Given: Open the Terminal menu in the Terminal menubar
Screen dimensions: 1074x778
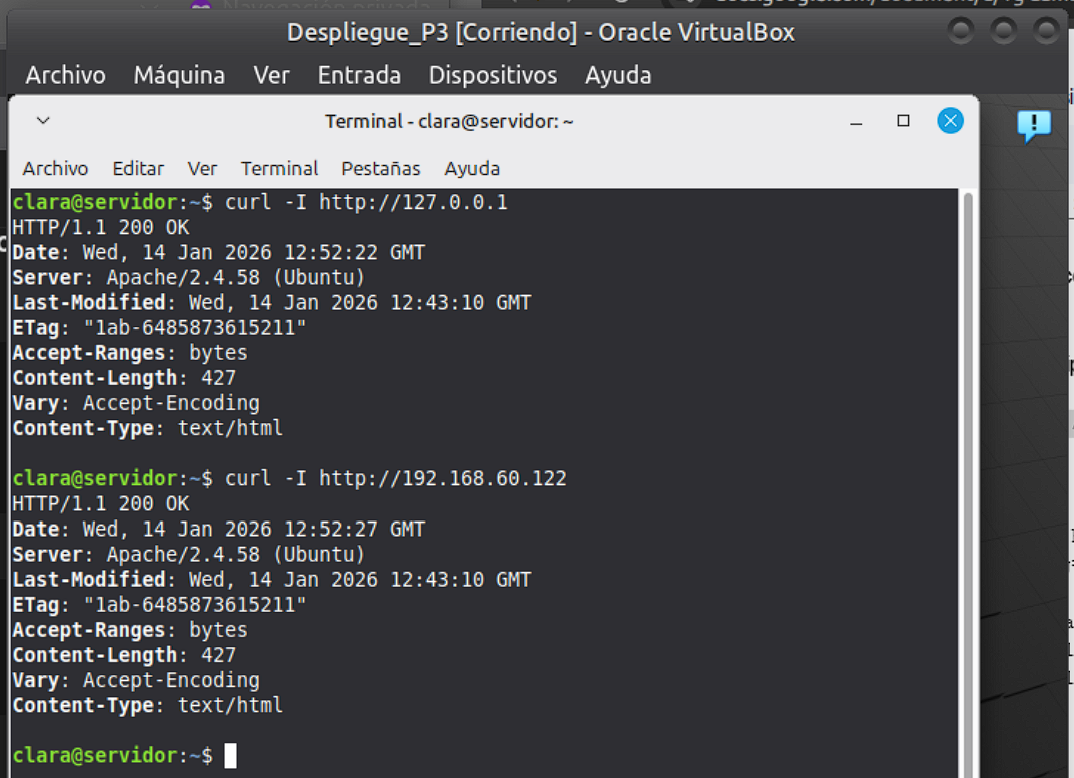Looking at the screenshot, I should (279, 168).
